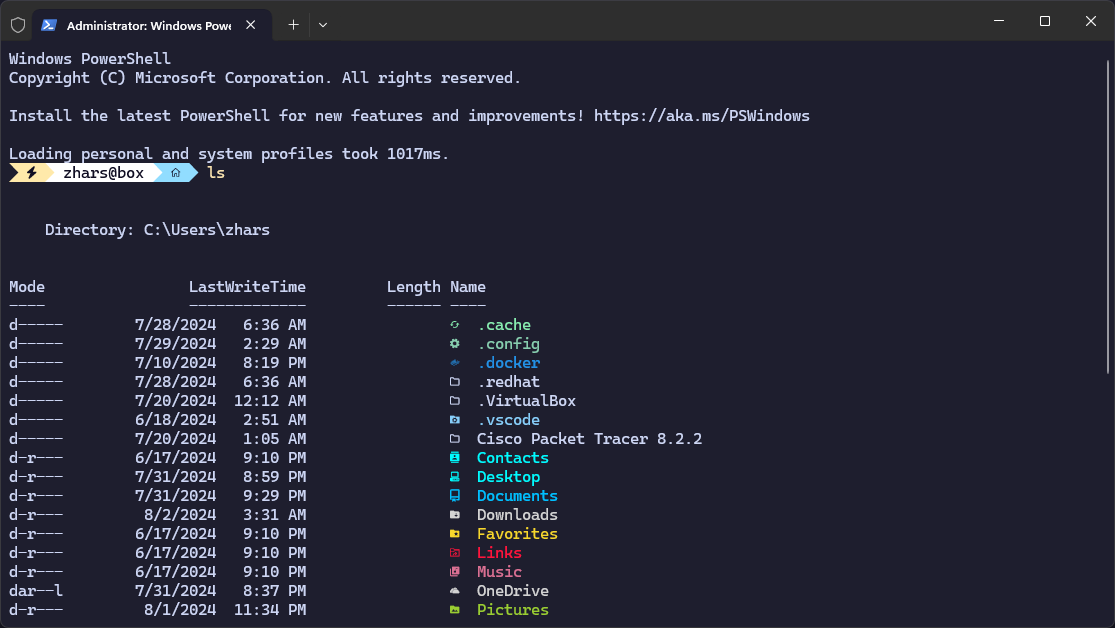The height and width of the screenshot is (628, 1115).
Task: Expand the new tab profile dropdown
Action: pos(323,25)
